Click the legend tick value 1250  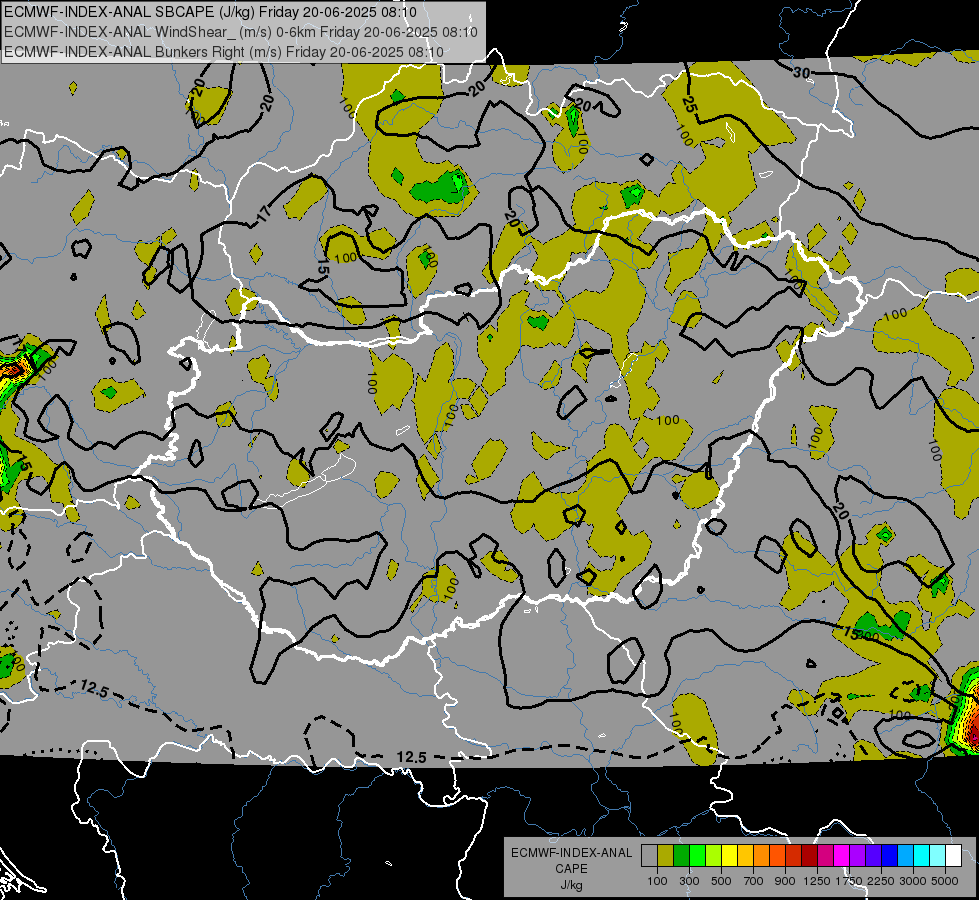click(817, 881)
